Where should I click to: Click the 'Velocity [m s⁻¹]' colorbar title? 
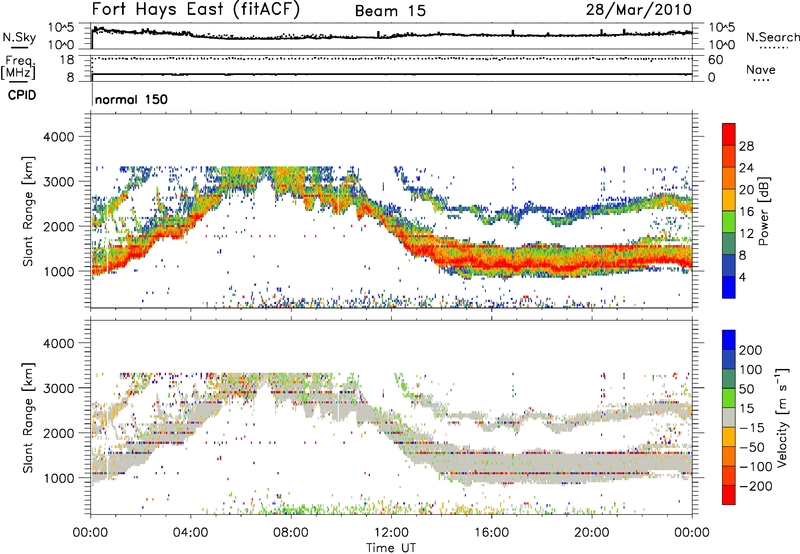(781, 417)
